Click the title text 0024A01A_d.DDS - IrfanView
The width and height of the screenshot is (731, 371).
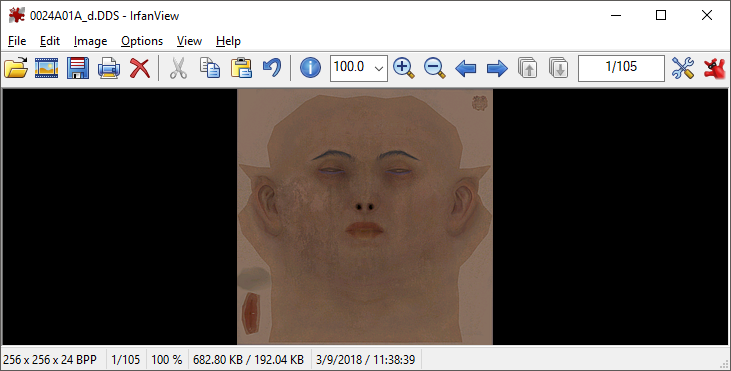tap(104, 16)
